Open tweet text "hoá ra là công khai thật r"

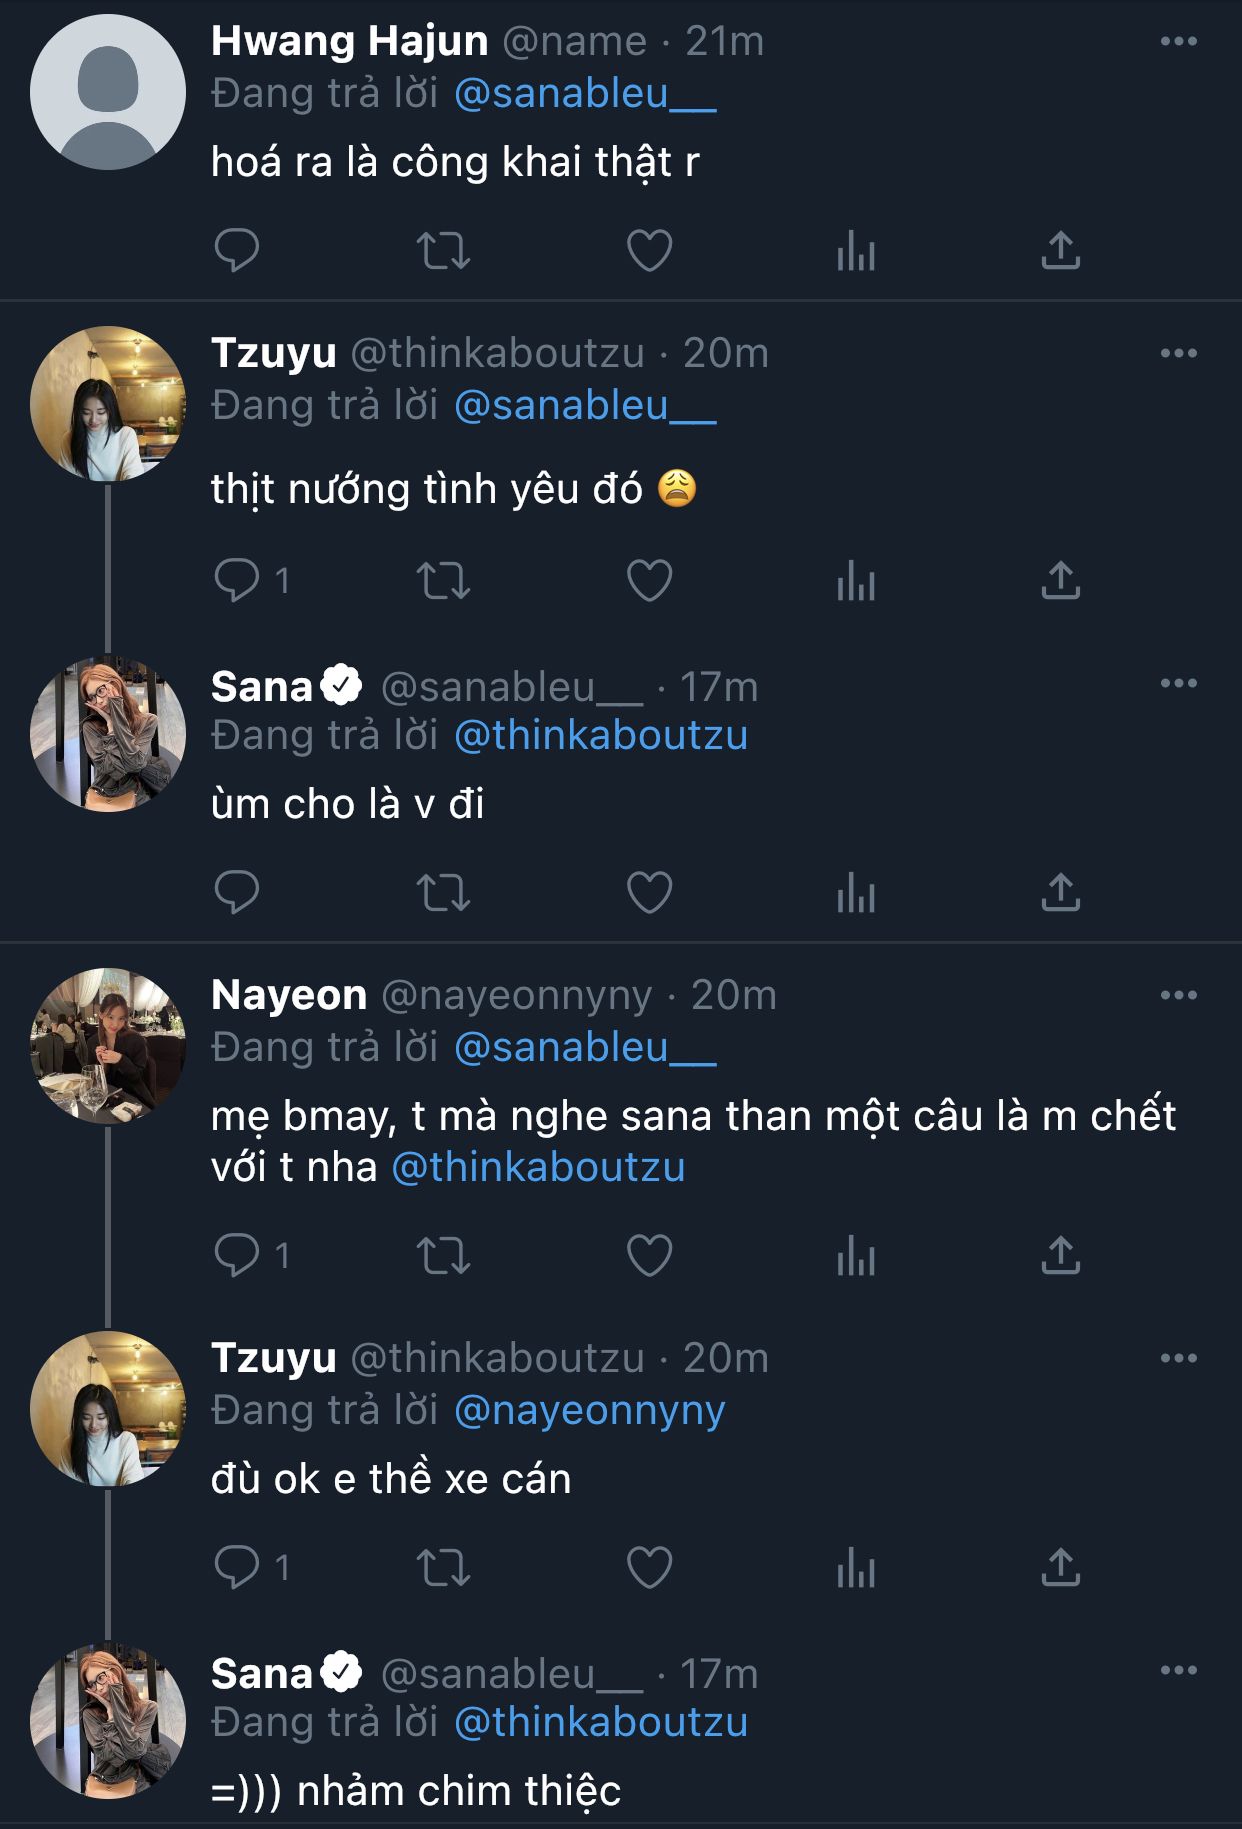[x=455, y=162]
